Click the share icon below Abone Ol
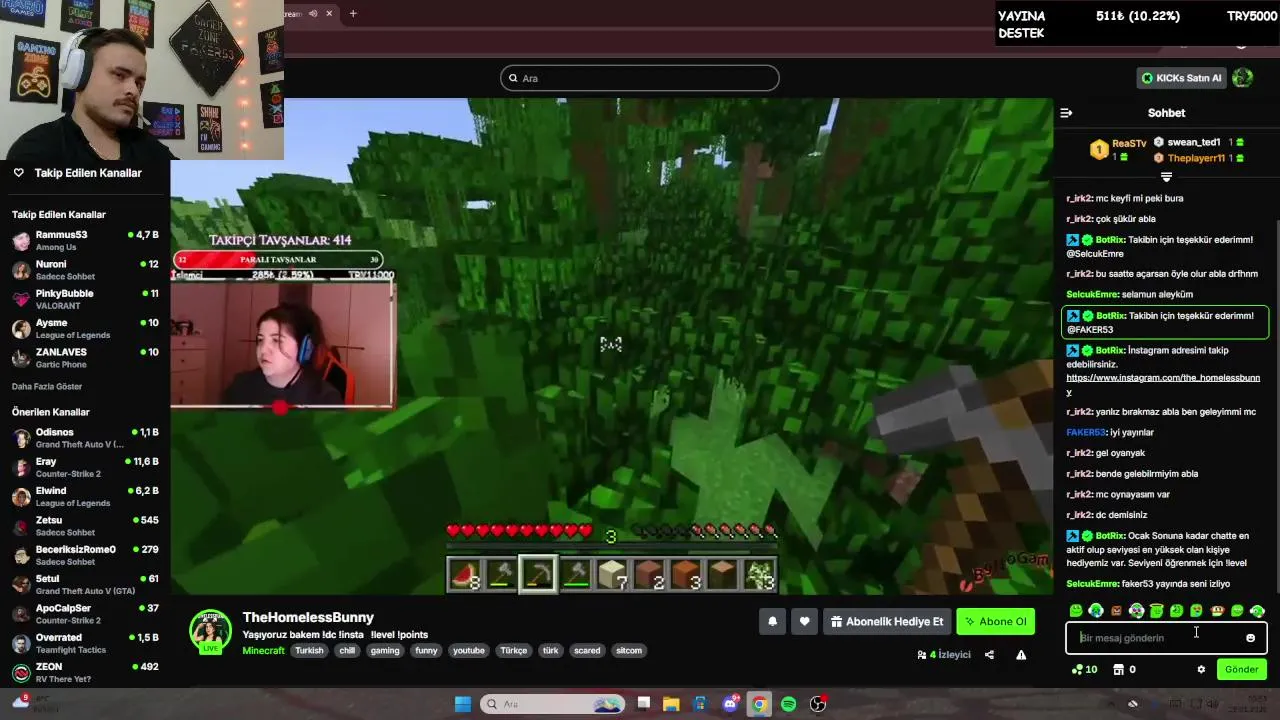This screenshot has width=1280, height=720. 989,655
